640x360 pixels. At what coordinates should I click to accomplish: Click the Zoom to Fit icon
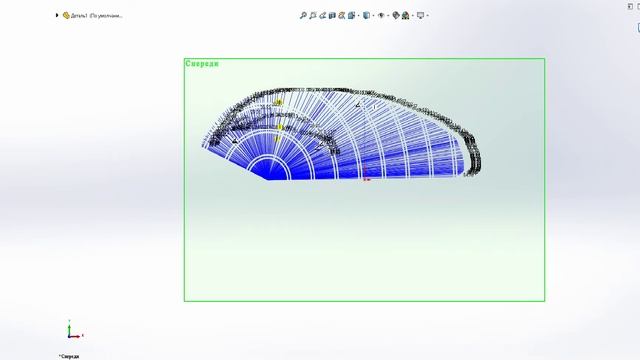(x=303, y=16)
